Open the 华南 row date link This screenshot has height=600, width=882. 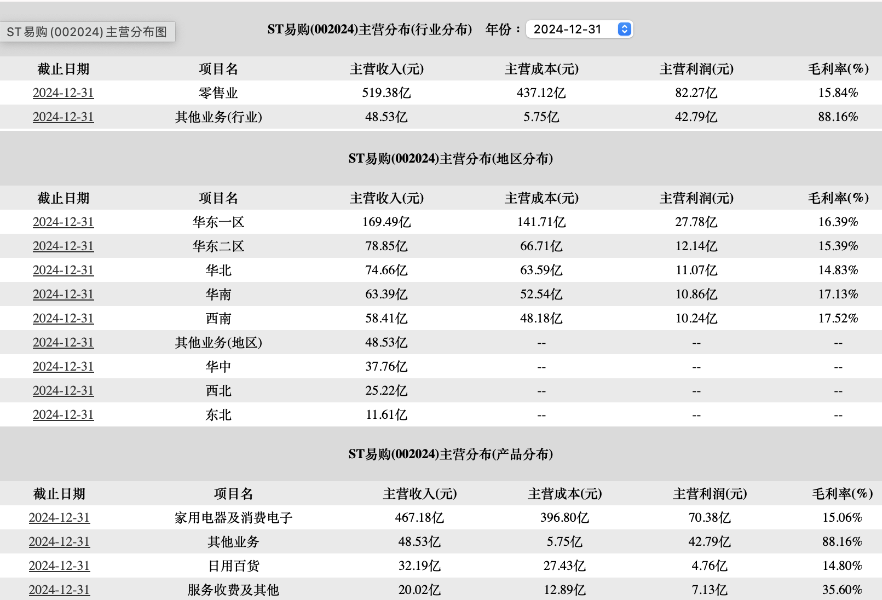(x=63, y=295)
